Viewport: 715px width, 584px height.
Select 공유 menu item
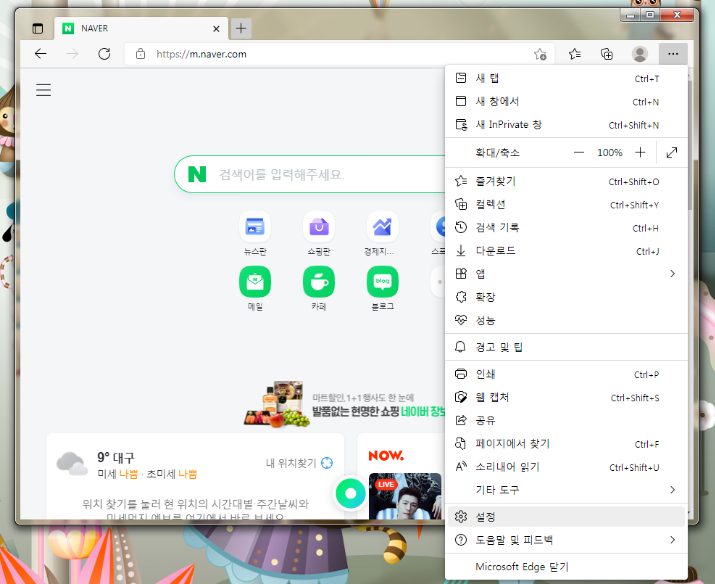coord(566,420)
